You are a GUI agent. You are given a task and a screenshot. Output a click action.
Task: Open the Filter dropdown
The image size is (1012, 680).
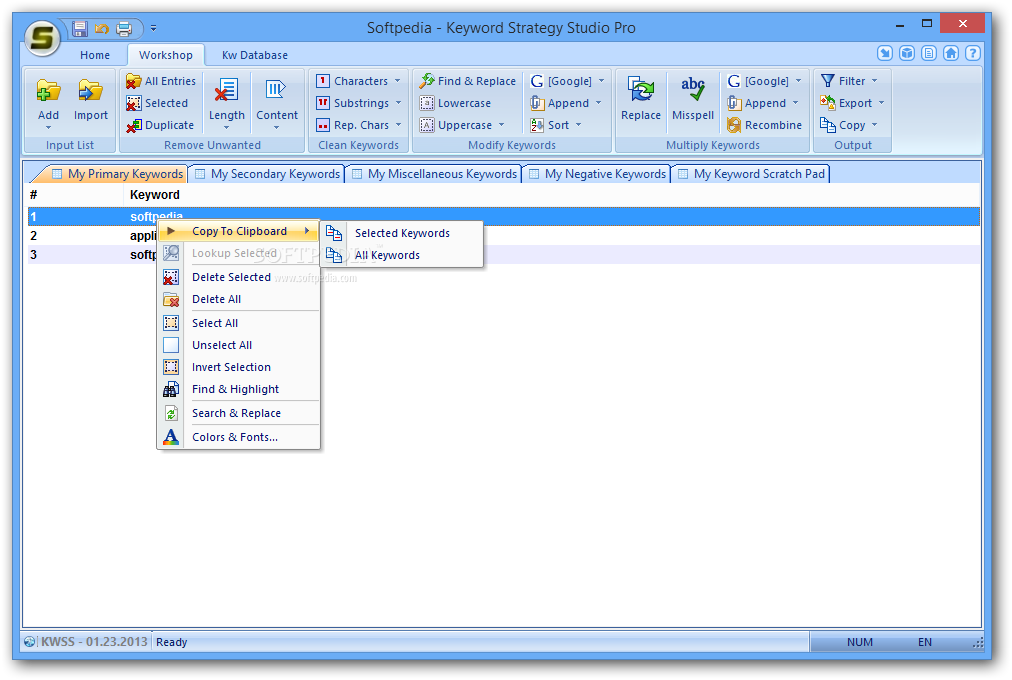[x=875, y=81]
